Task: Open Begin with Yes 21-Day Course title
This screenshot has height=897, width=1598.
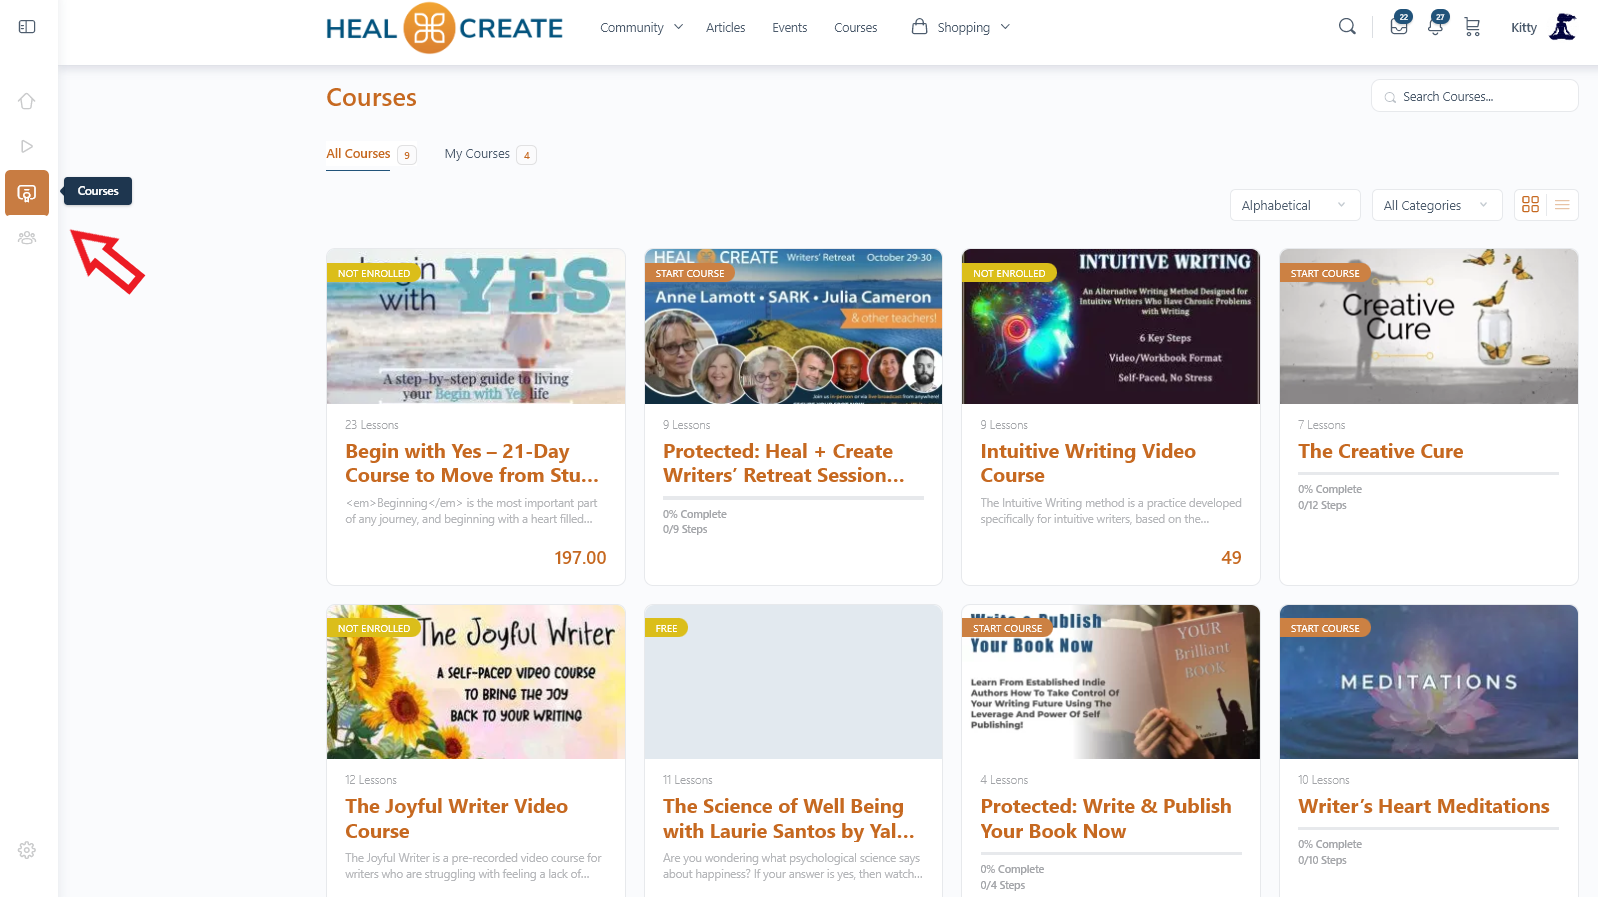Action: (472, 463)
